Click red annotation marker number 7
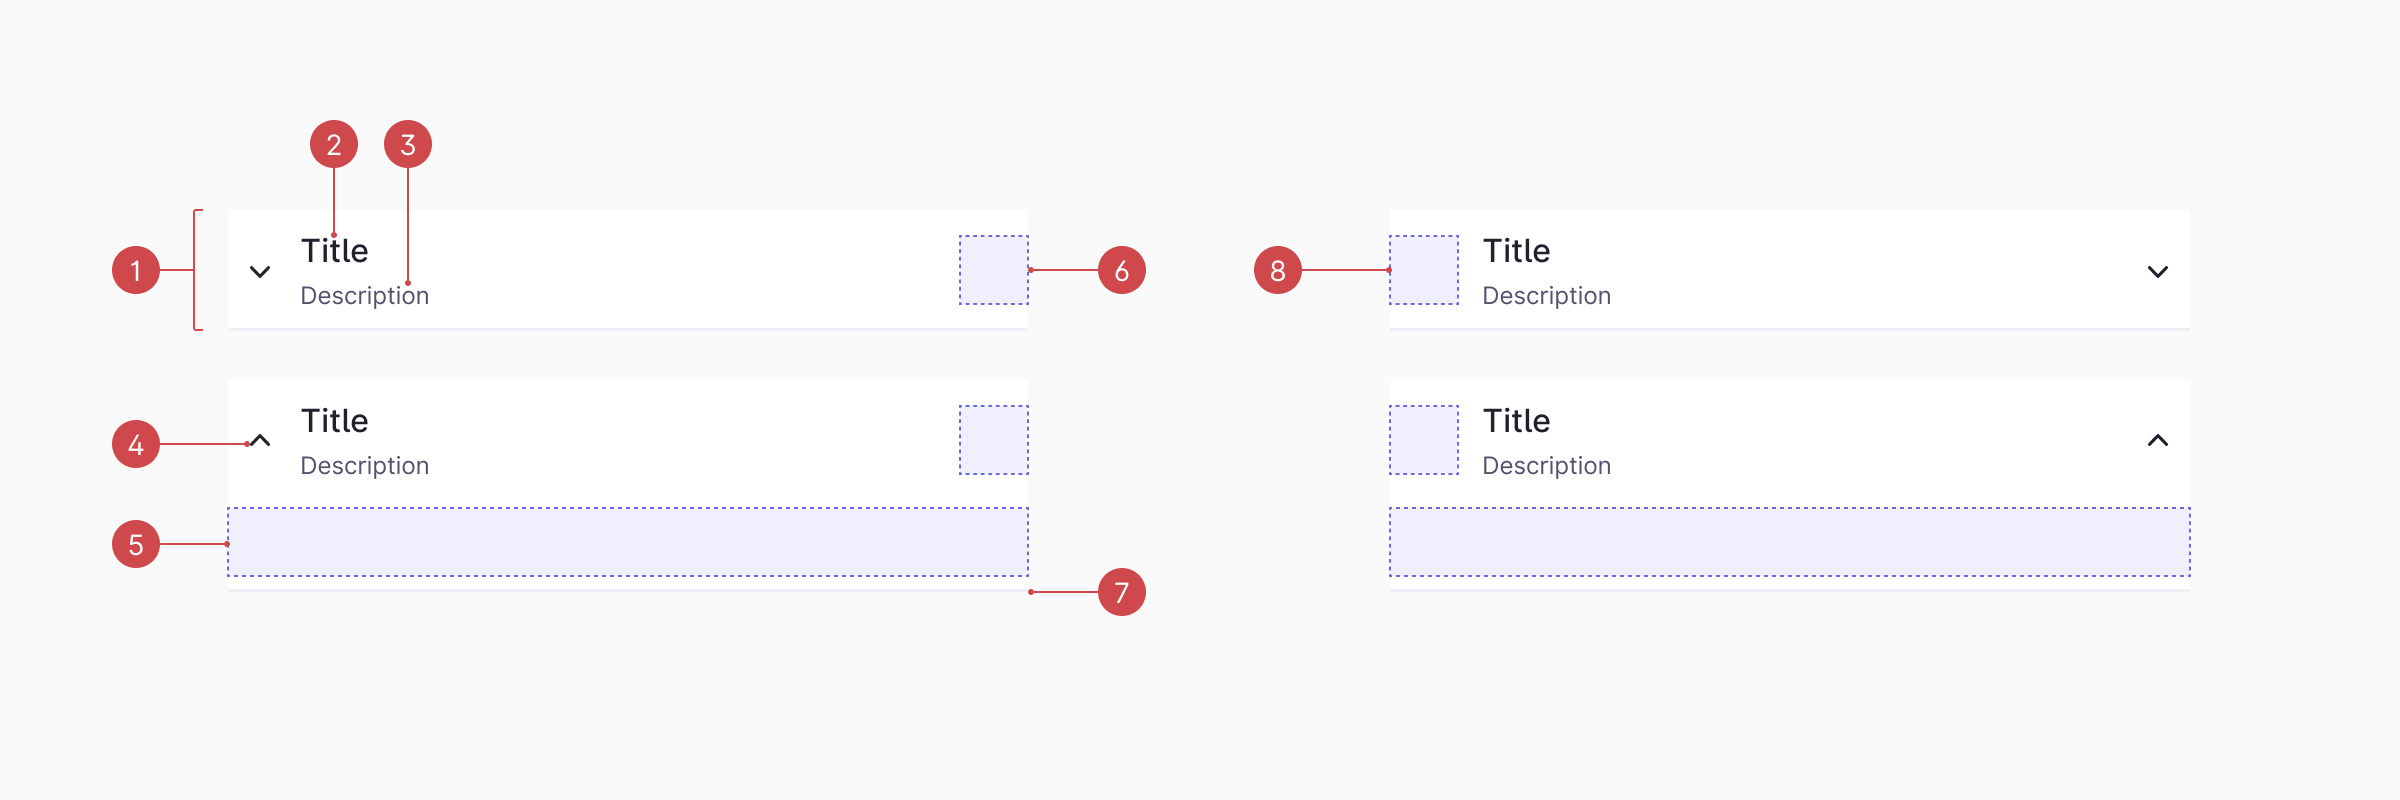This screenshot has width=2400, height=800. [x=1122, y=592]
